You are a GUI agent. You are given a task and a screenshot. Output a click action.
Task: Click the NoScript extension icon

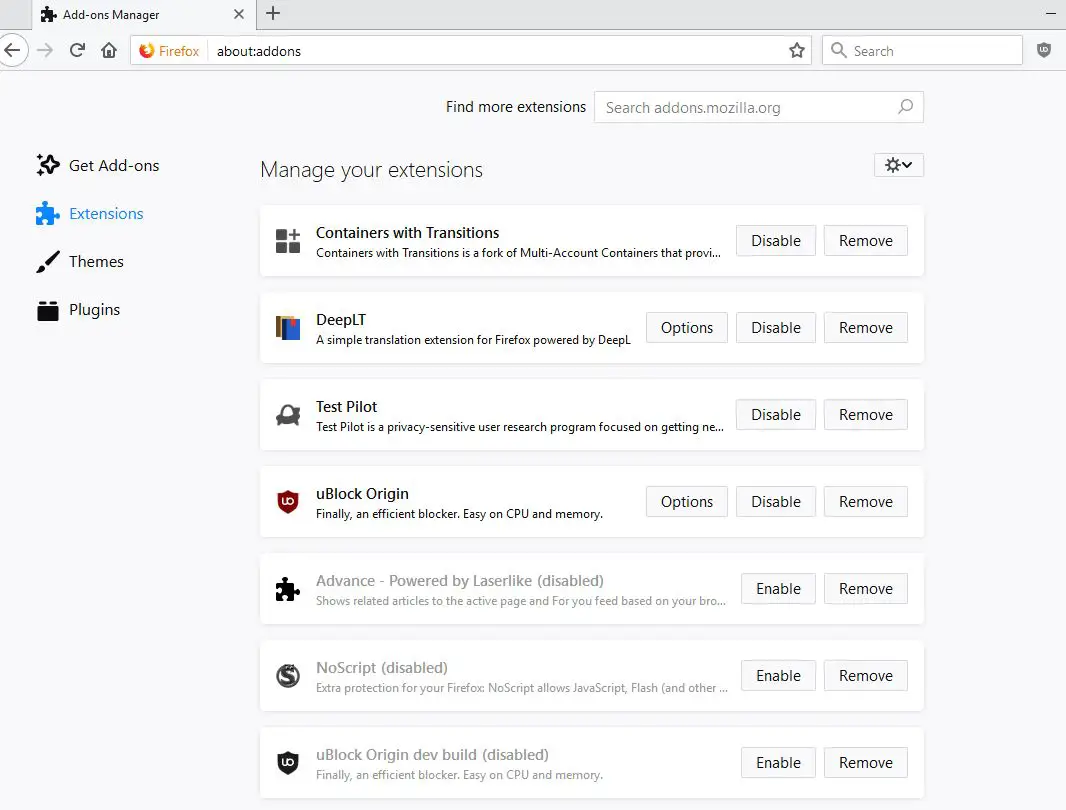coord(288,676)
